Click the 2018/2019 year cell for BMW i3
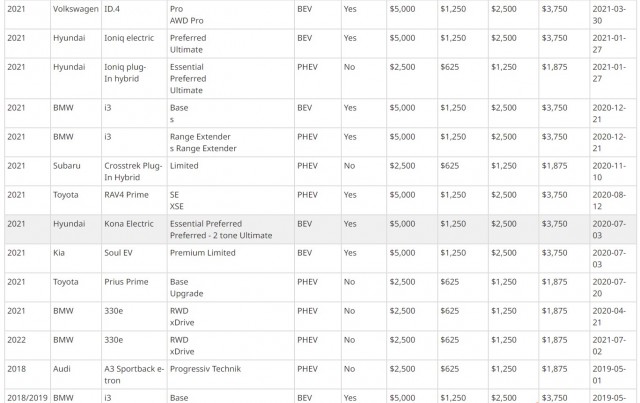Viewport: 640px width, 403px height. pos(27,396)
